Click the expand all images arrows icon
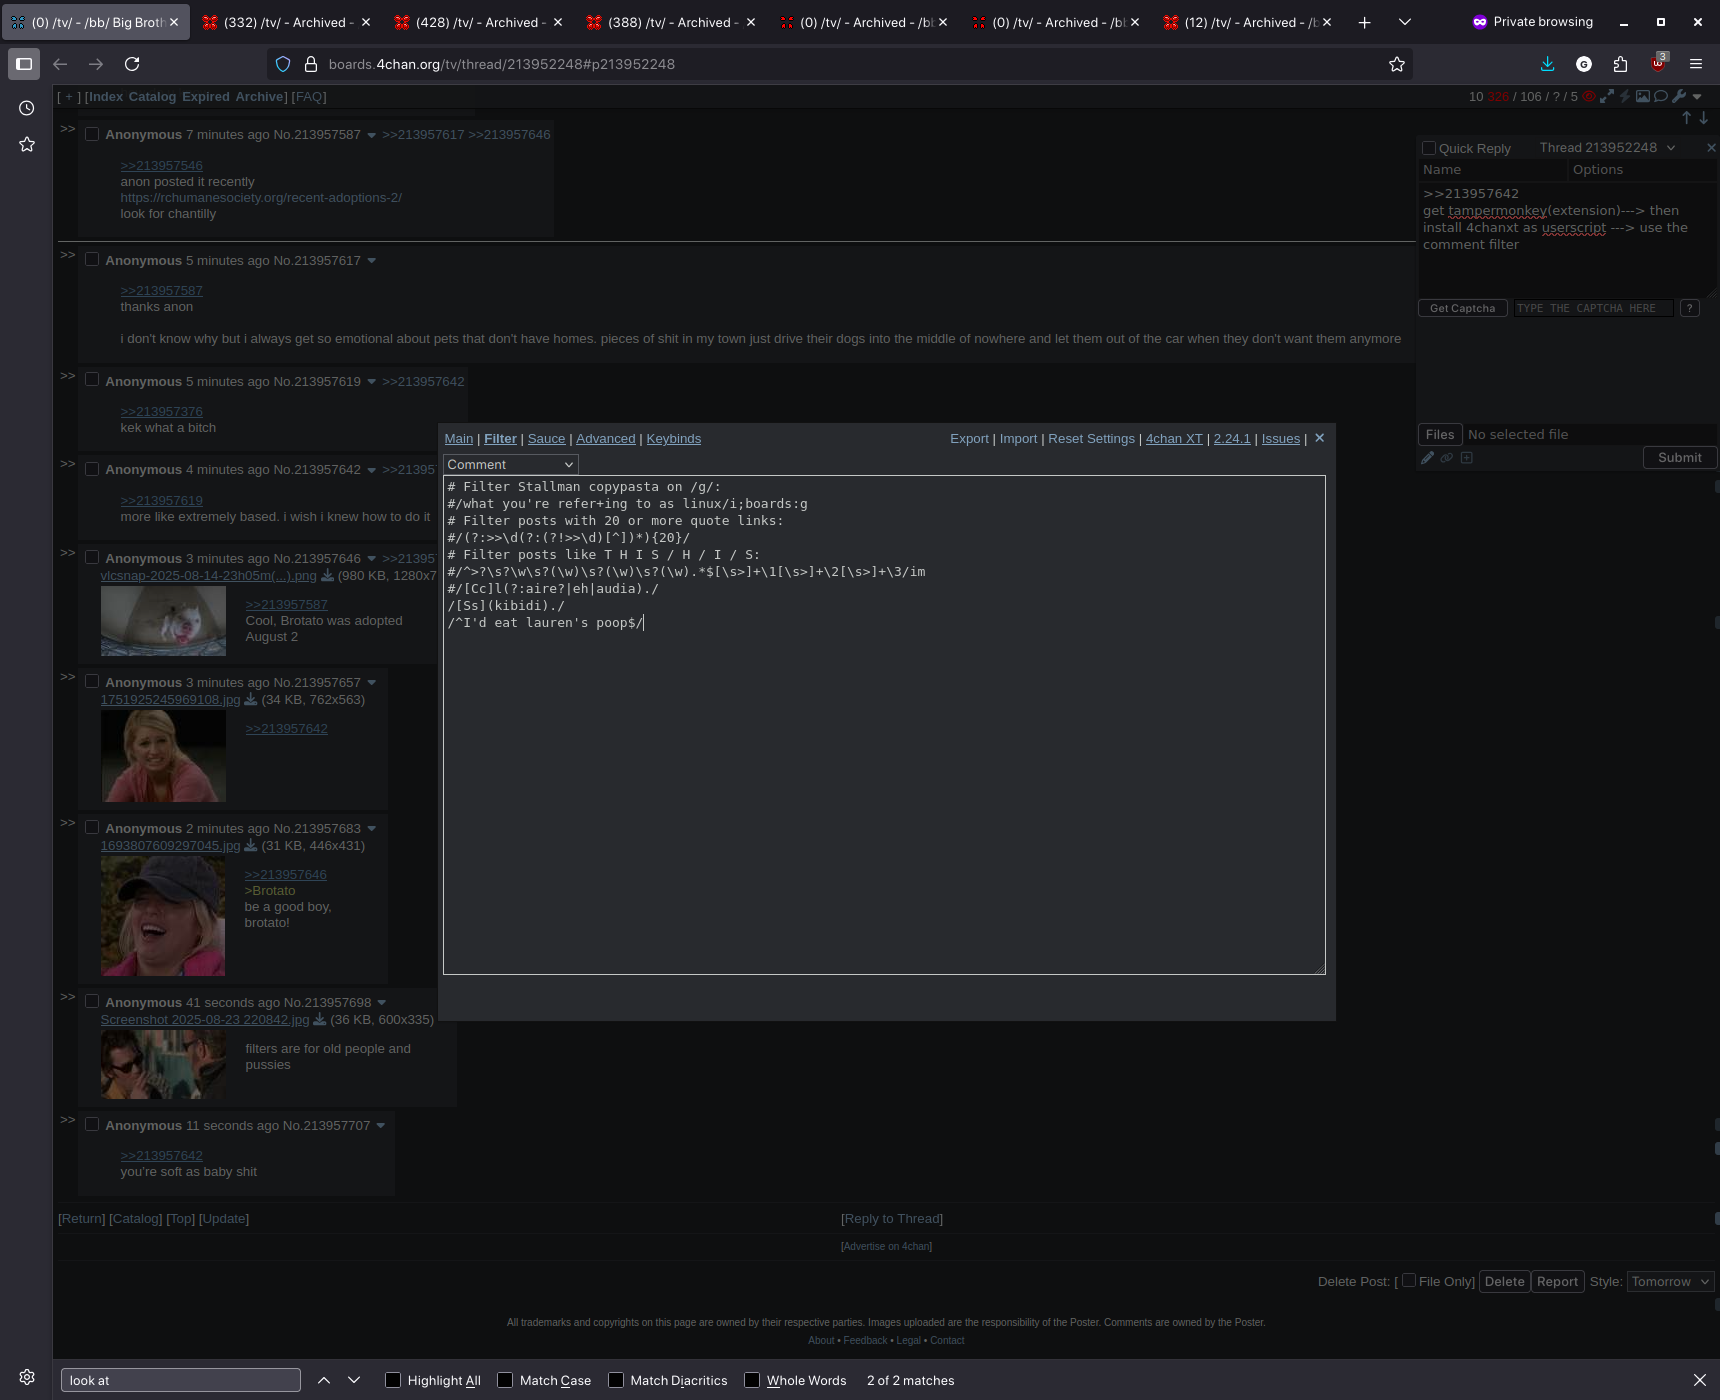 pyautogui.click(x=1607, y=97)
